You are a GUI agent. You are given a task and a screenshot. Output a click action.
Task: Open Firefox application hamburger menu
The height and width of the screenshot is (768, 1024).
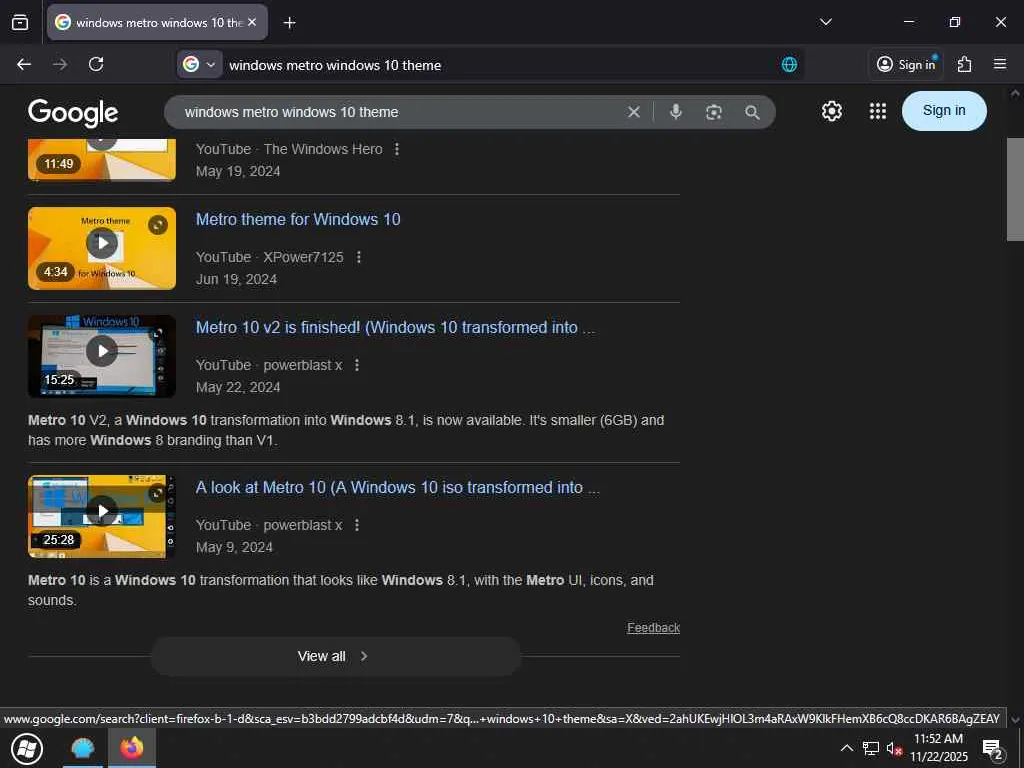(1000, 64)
